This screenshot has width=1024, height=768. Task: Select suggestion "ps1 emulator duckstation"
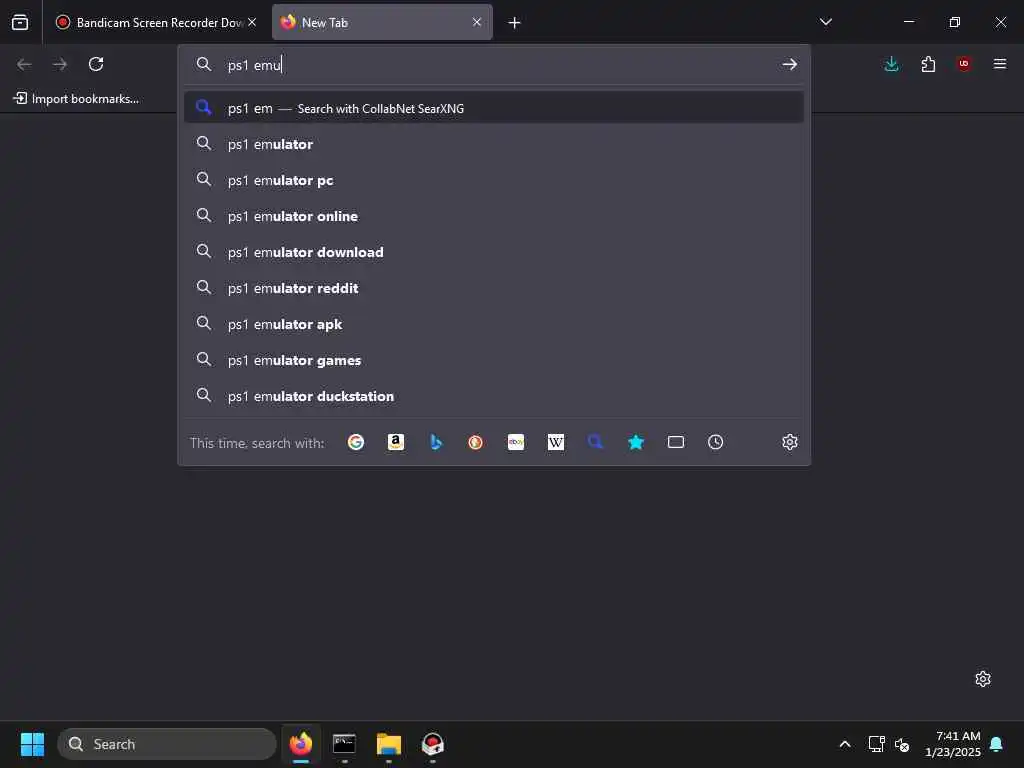click(x=494, y=396)
